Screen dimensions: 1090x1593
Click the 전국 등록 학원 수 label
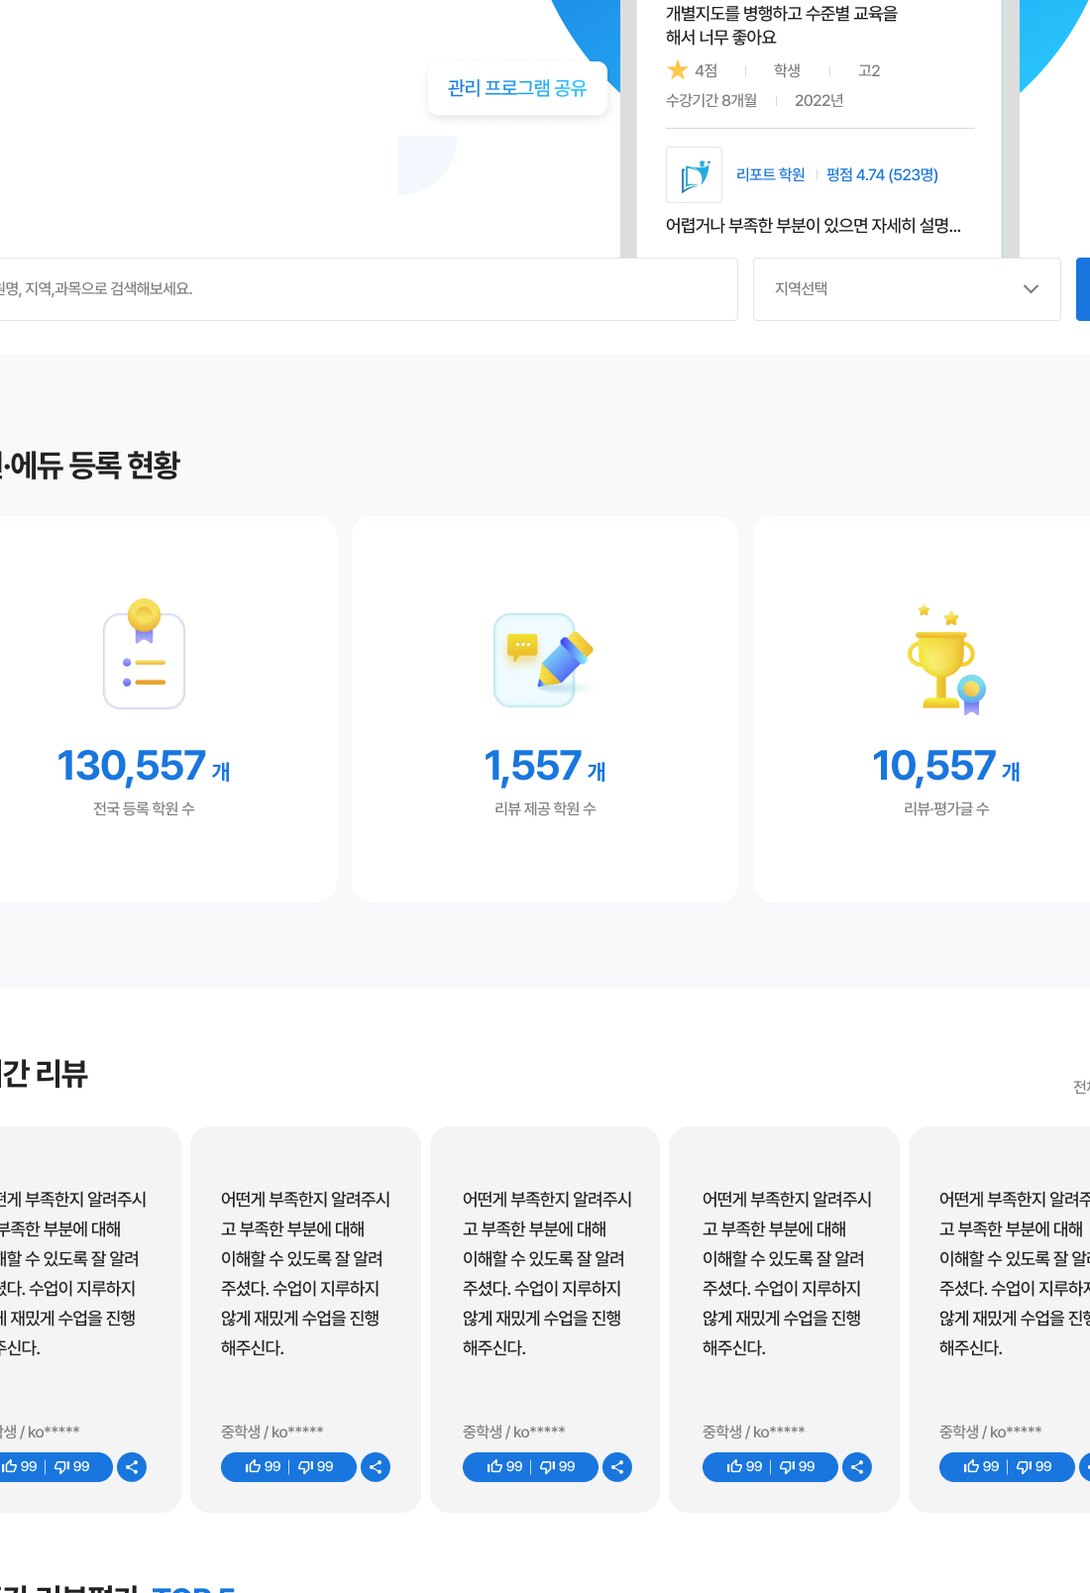(x=144, y=808)
